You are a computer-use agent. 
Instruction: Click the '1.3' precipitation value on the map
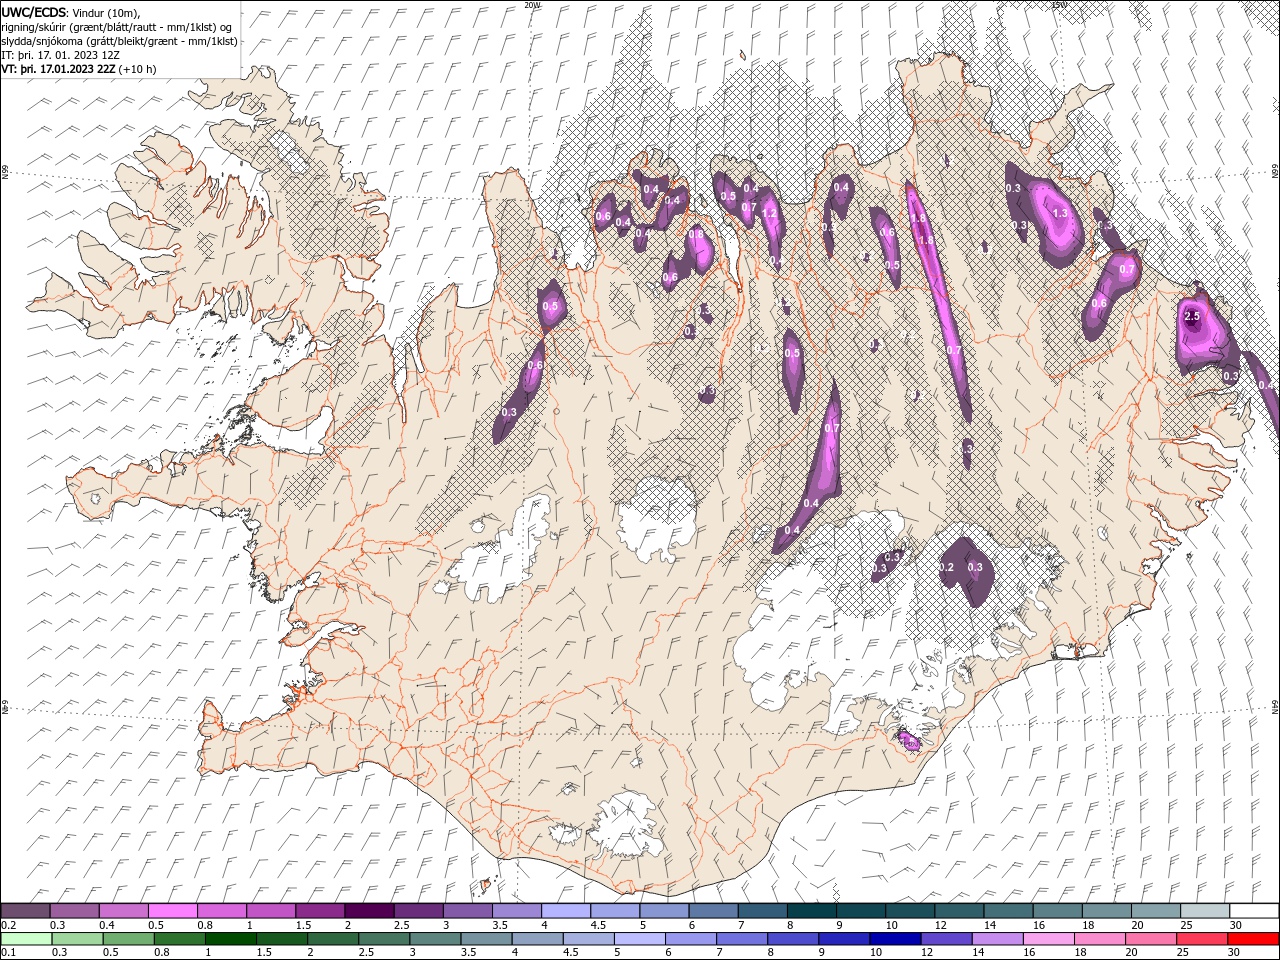coord(1060,213)
